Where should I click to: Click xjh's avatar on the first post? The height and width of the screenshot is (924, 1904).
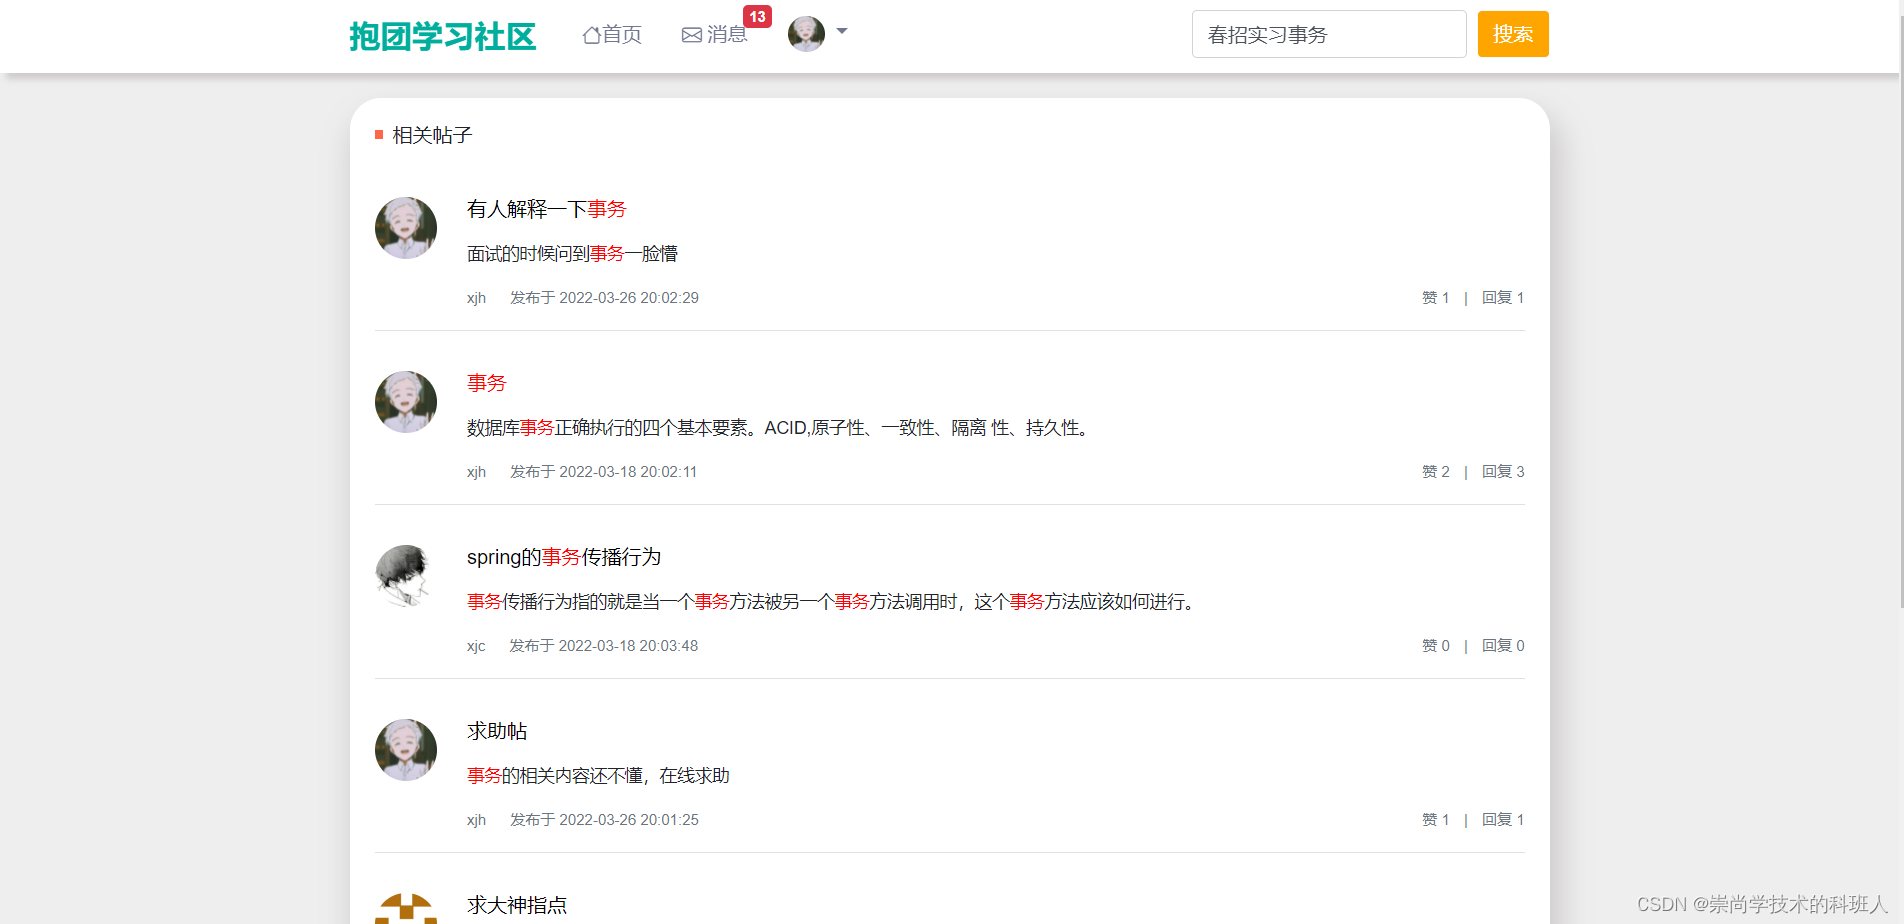pos(405,227)
